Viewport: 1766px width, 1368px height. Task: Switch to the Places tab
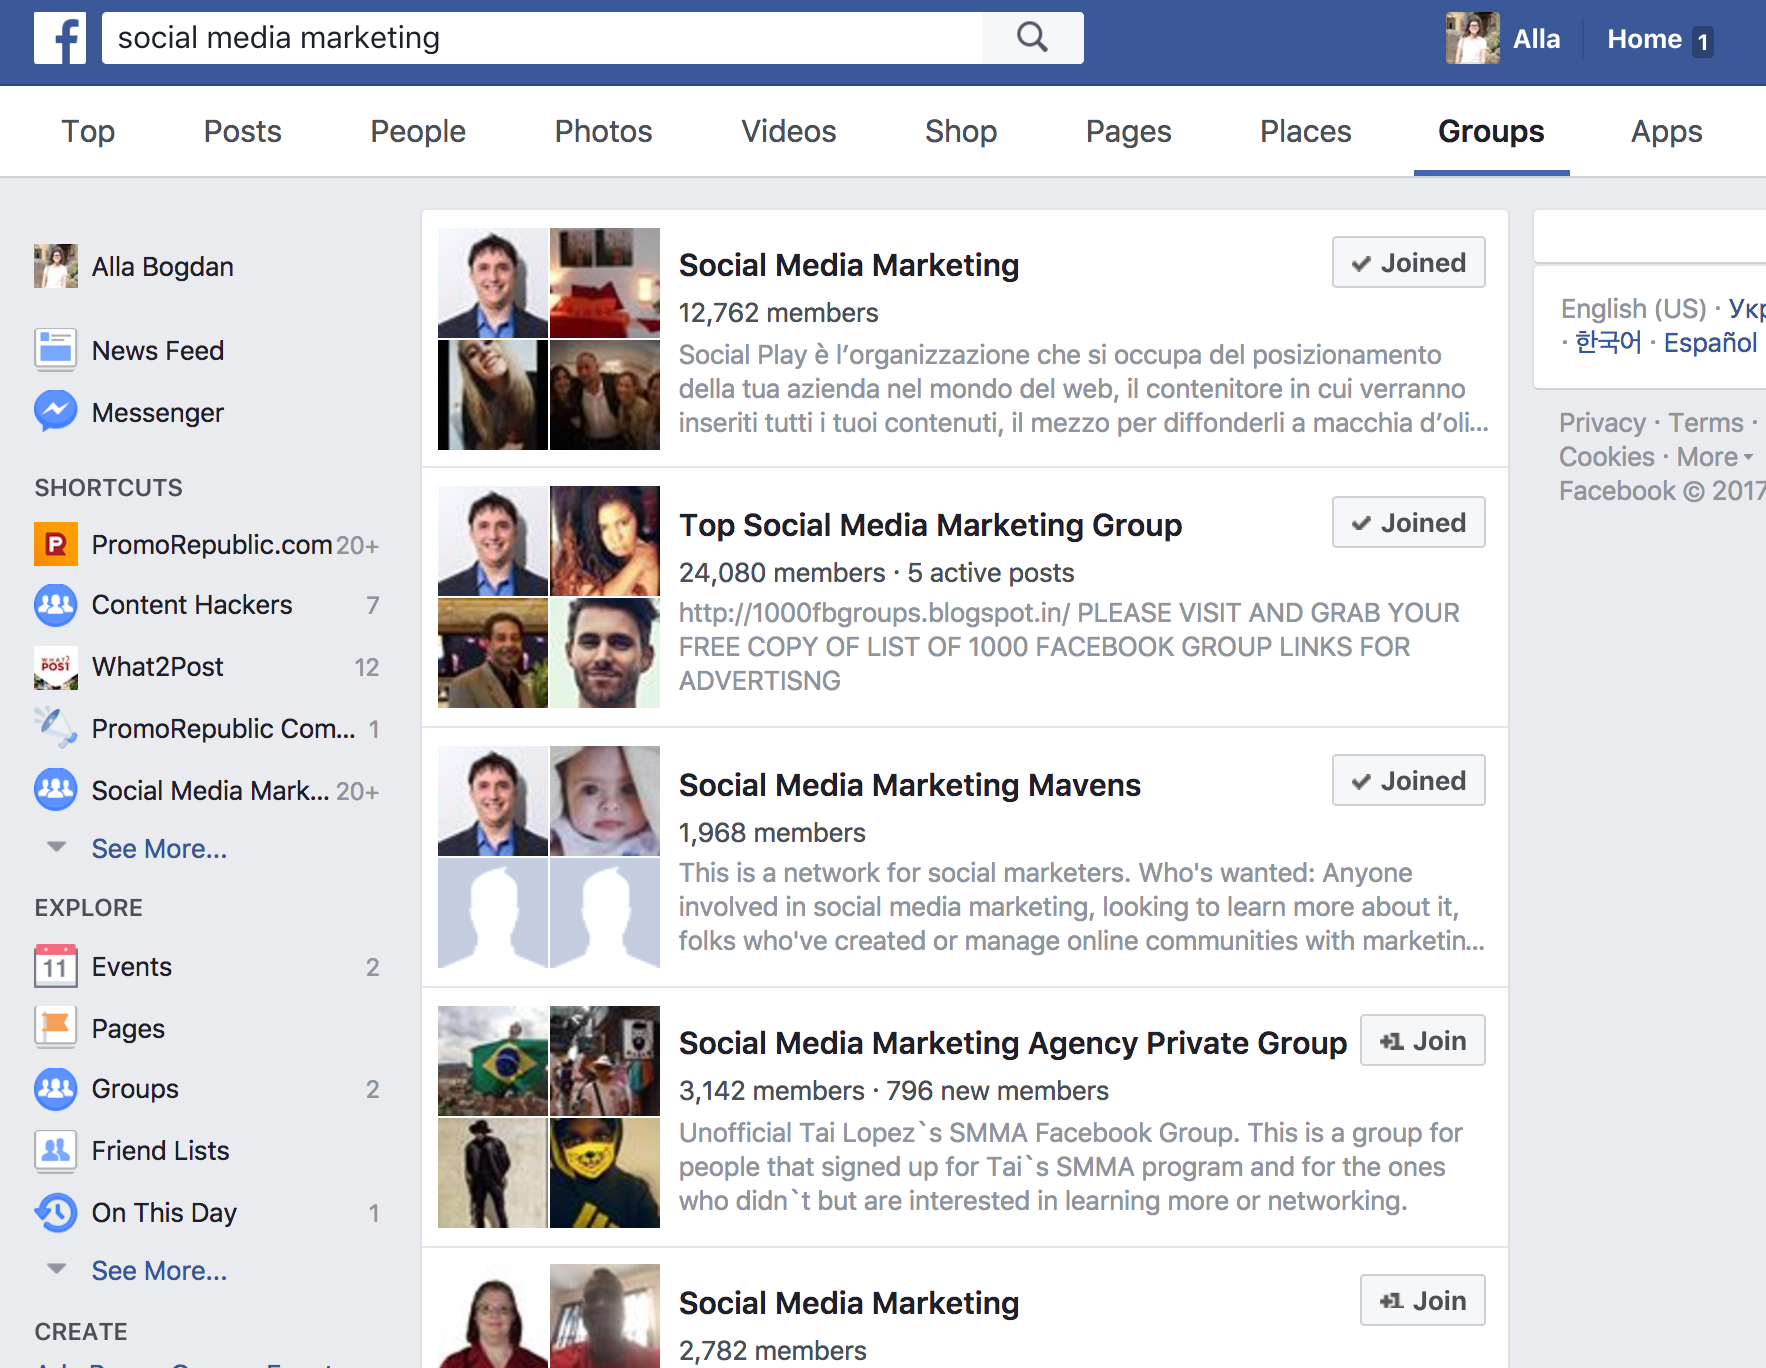click(1306, 131)
